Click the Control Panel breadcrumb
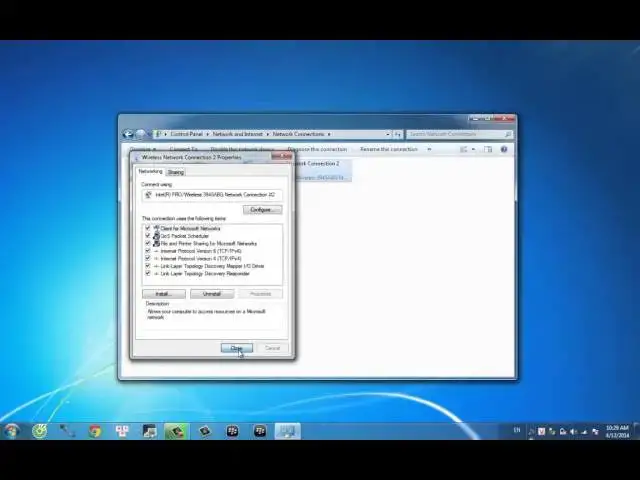This screenshot has width=640, height=480. click(x=187, y=134)
